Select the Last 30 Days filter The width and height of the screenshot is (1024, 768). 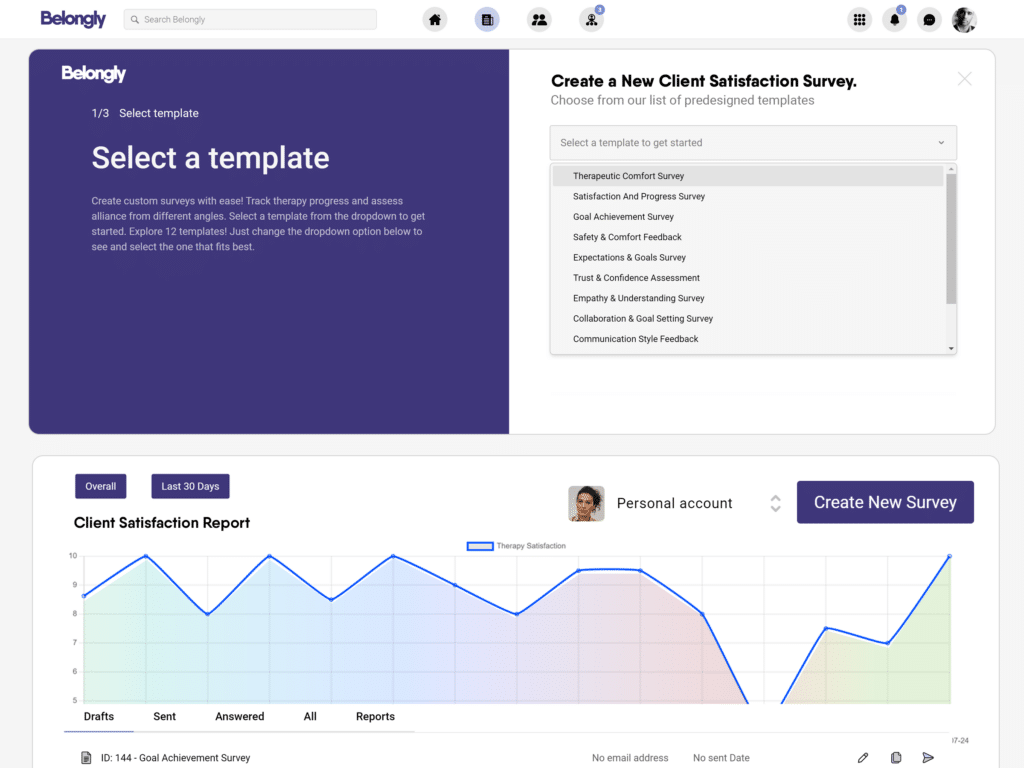[x=190, y=487]
